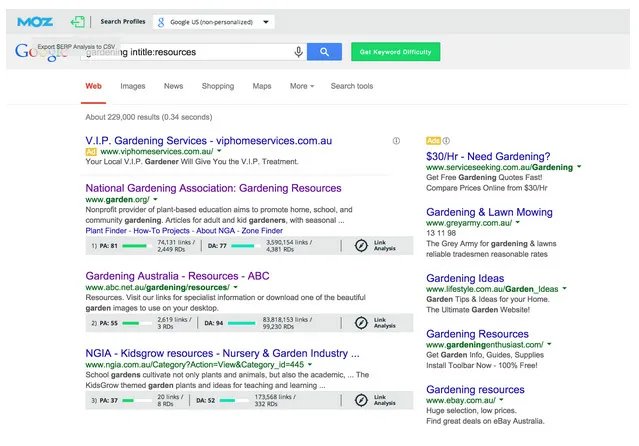Viewport: 639px width, 446px height.
Task: Switch to the Images tab
Action: coord(132,87)
